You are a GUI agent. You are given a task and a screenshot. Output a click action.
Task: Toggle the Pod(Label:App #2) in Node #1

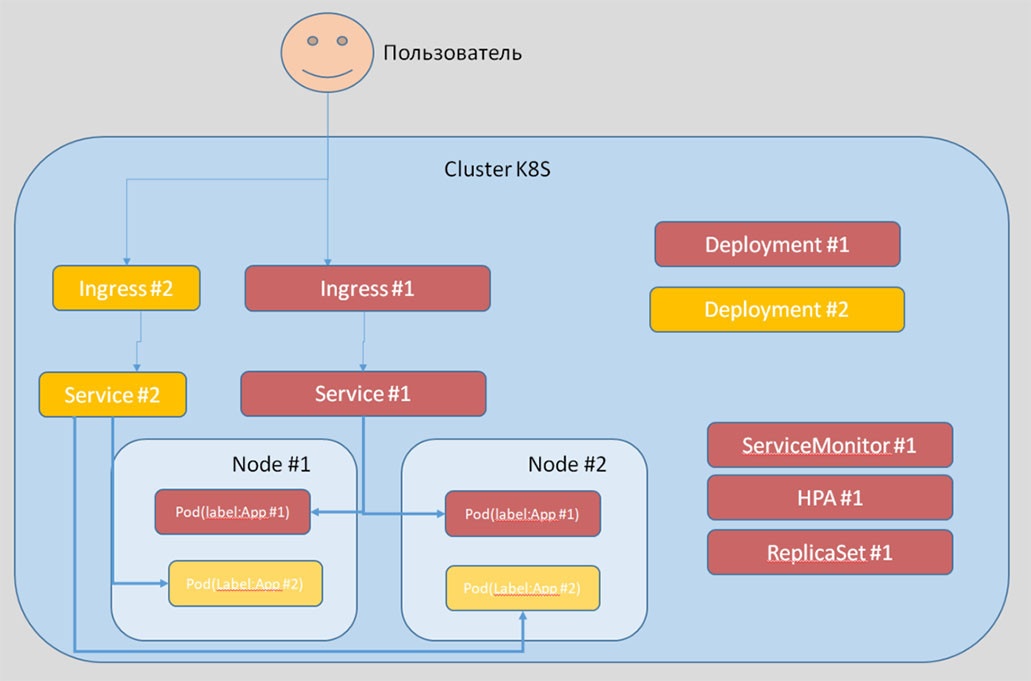pos(245,583)
